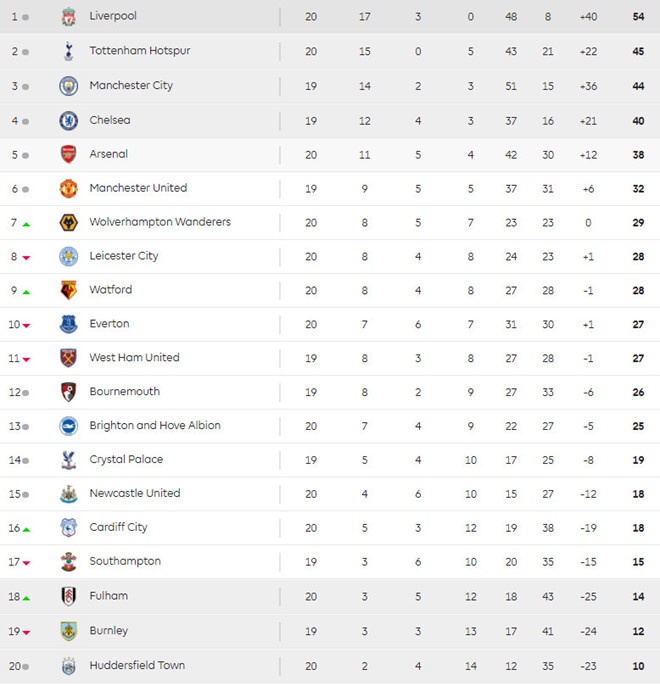
Task: Click the Chelsea club badge
Action: click(x=68, y=121)
